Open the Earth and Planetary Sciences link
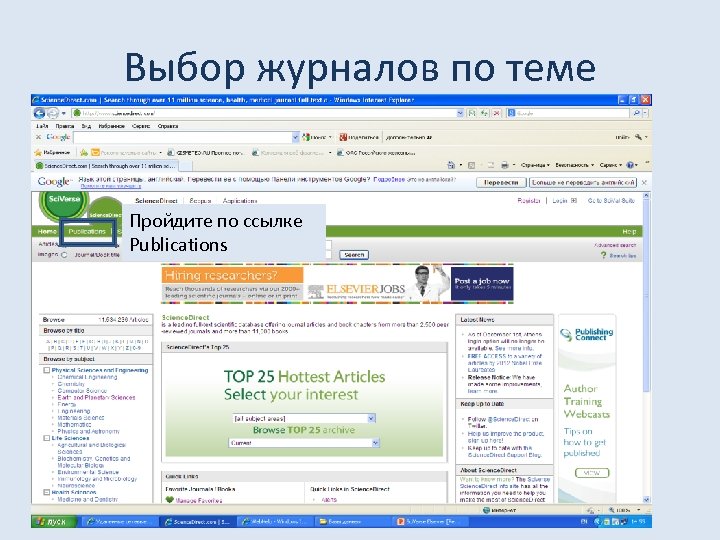Screen dimensions: 720x540 [96, 398]
